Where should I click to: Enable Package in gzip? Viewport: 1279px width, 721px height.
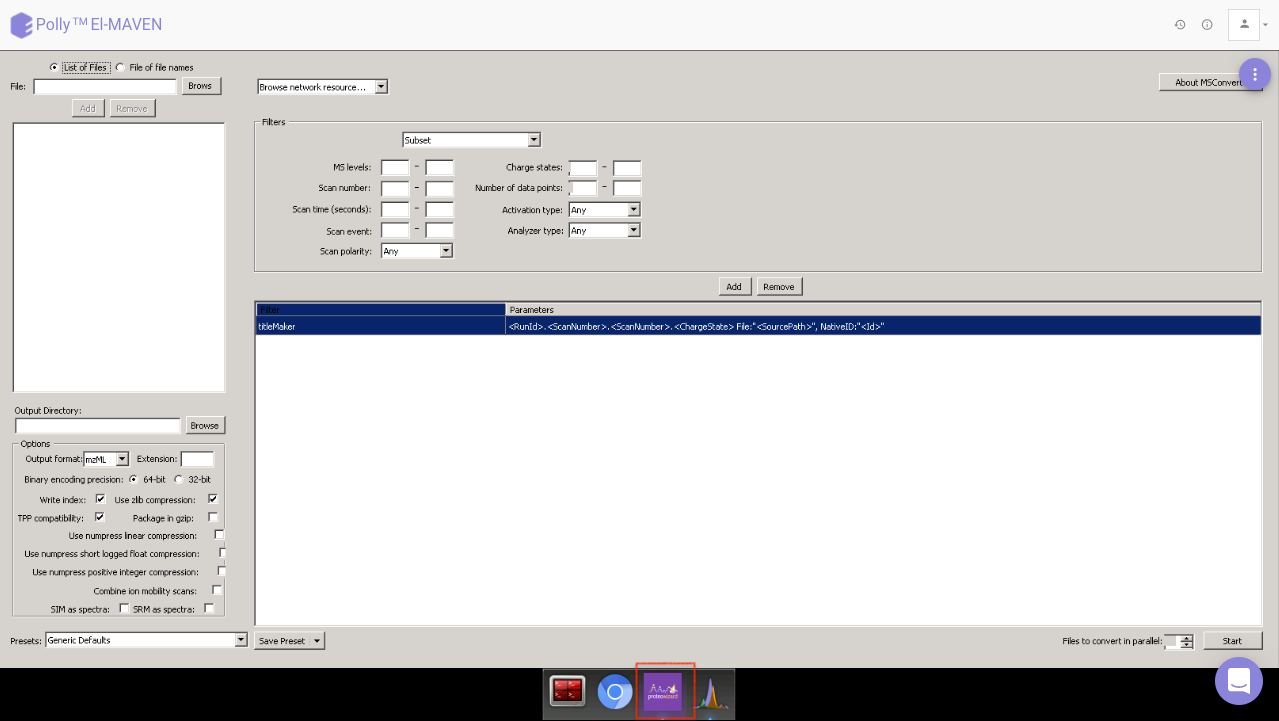pyautogui.click(x=213, y=517)
